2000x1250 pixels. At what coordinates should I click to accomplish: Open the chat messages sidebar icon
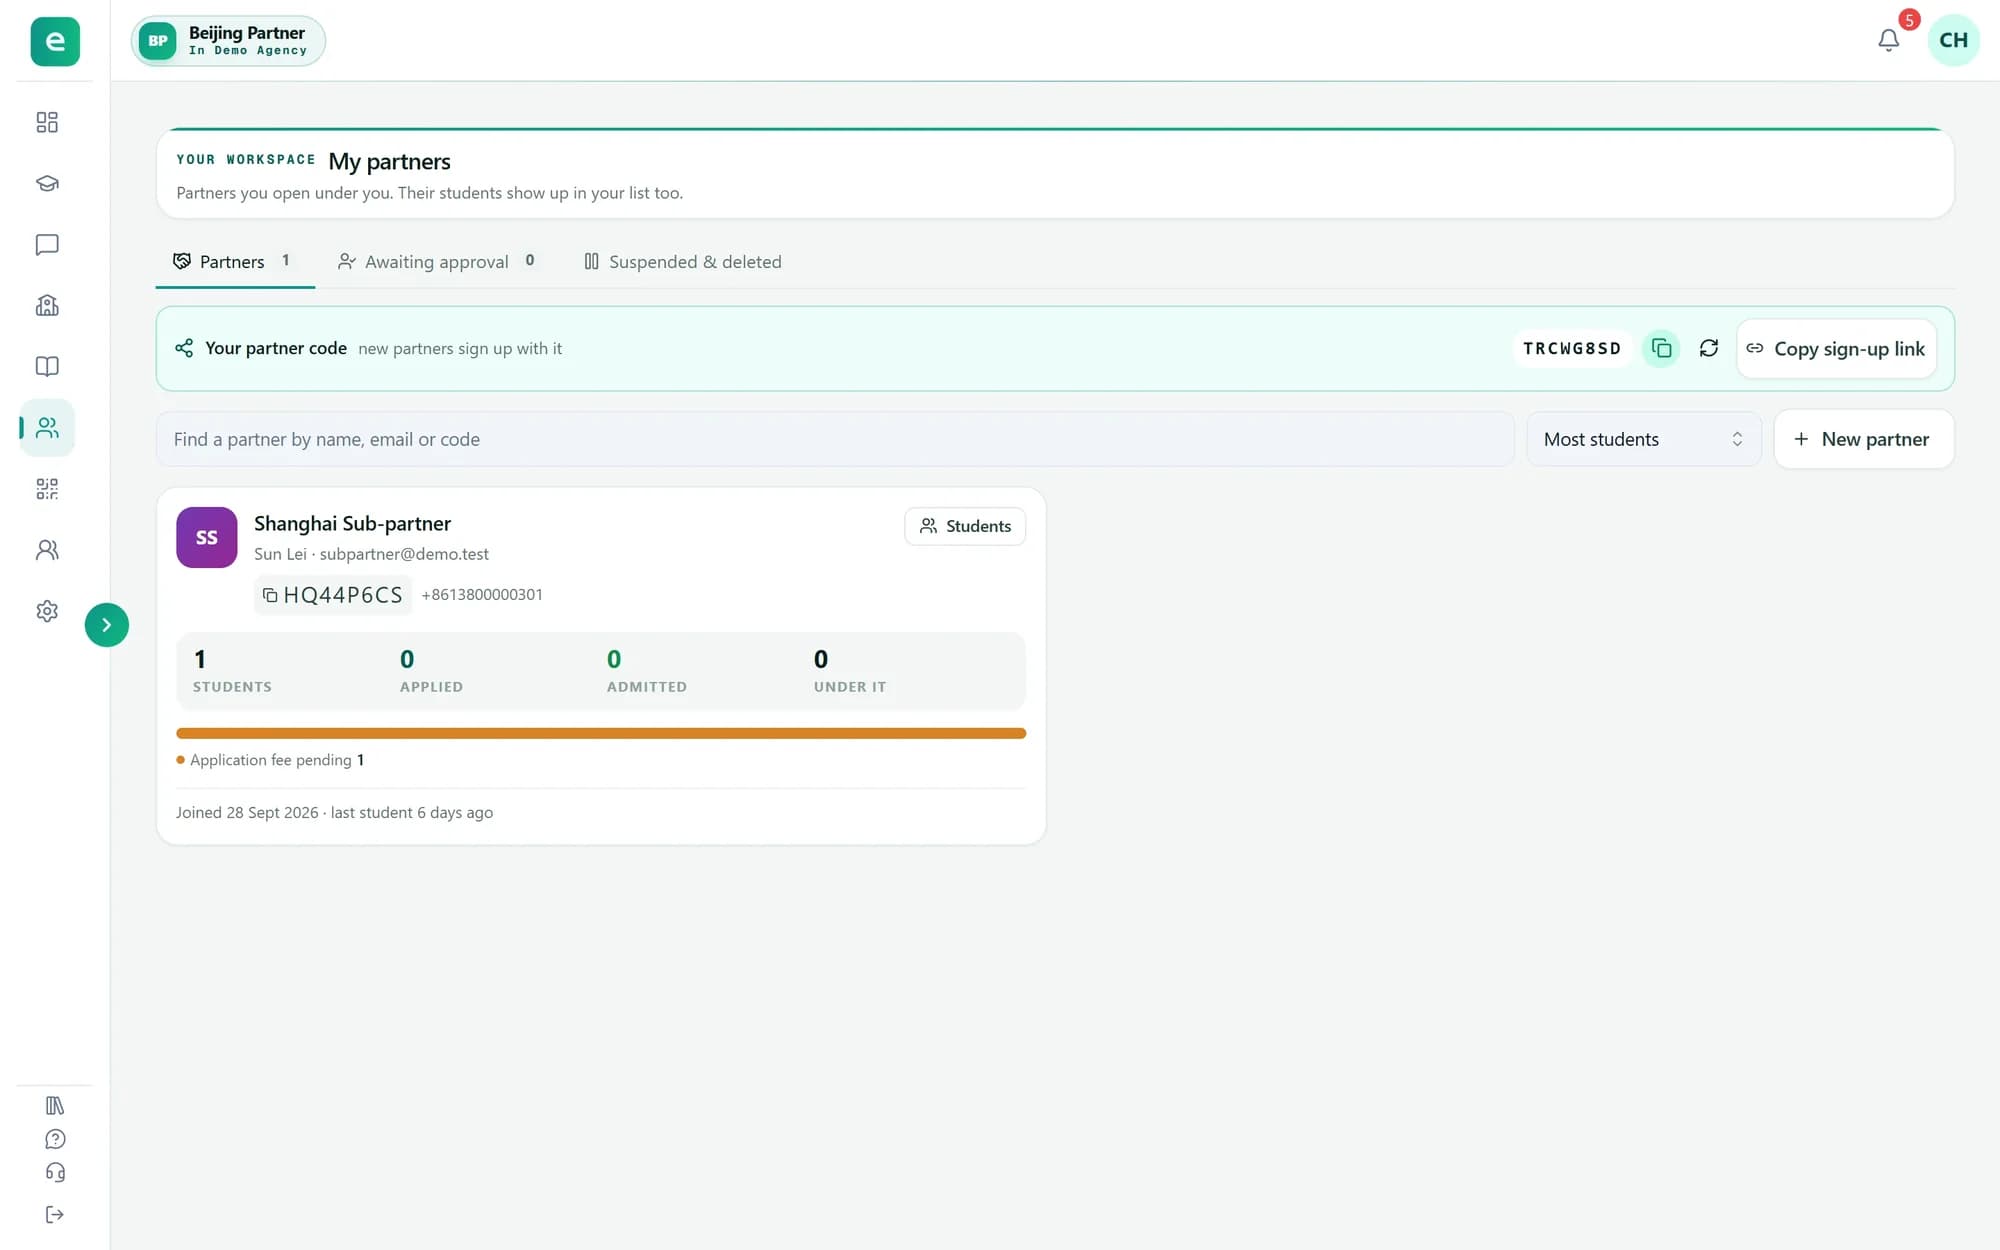coord(47,245)
